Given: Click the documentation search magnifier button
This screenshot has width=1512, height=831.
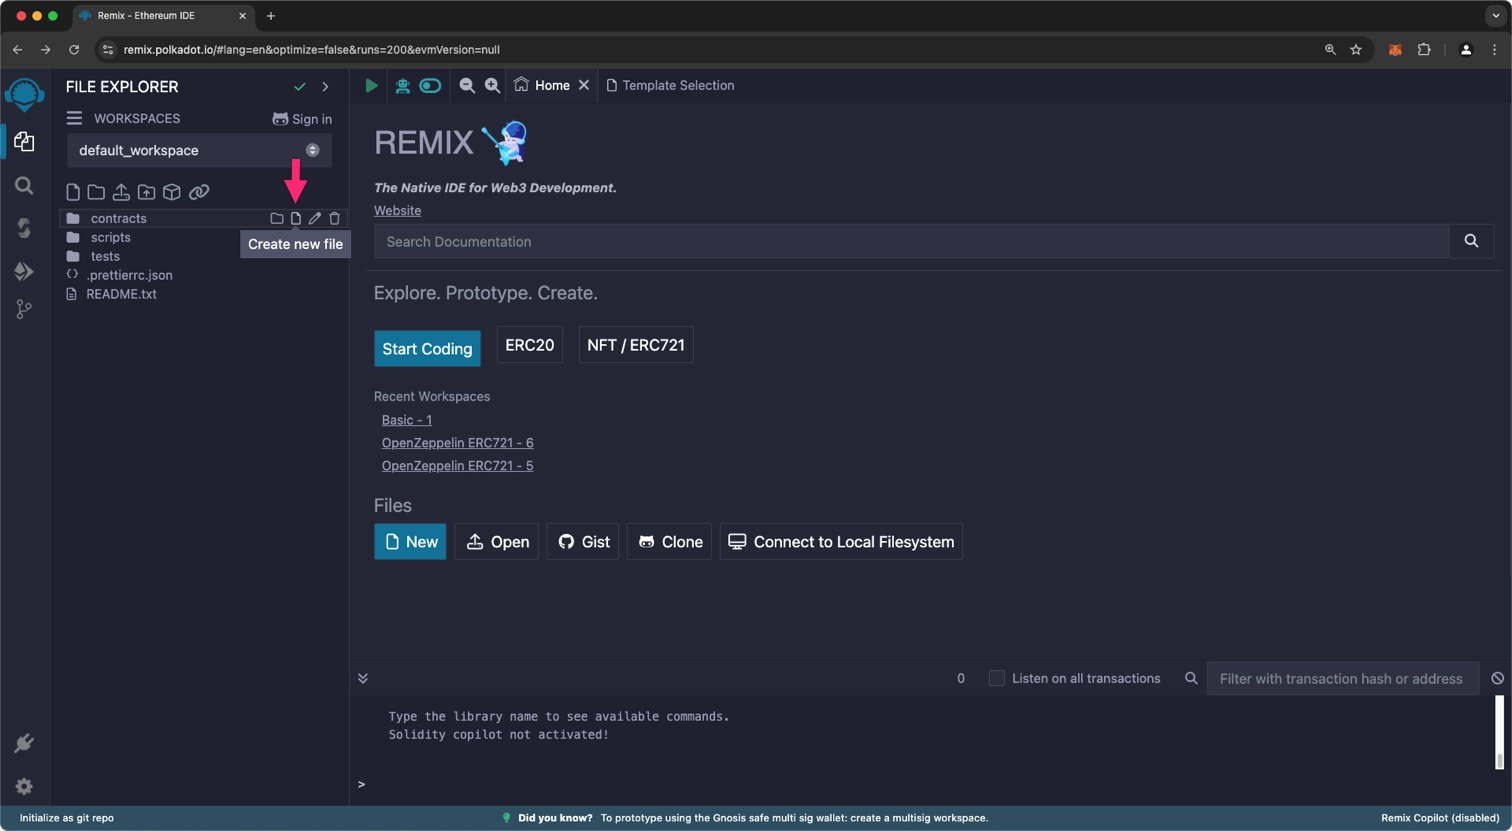Looking at the screenshot, I should [1471, 241].
